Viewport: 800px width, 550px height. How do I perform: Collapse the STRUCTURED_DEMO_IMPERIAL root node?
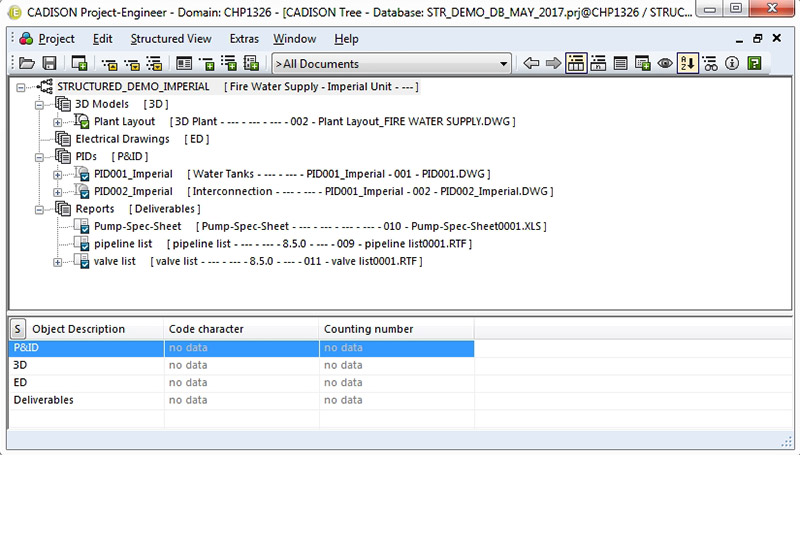20,87
